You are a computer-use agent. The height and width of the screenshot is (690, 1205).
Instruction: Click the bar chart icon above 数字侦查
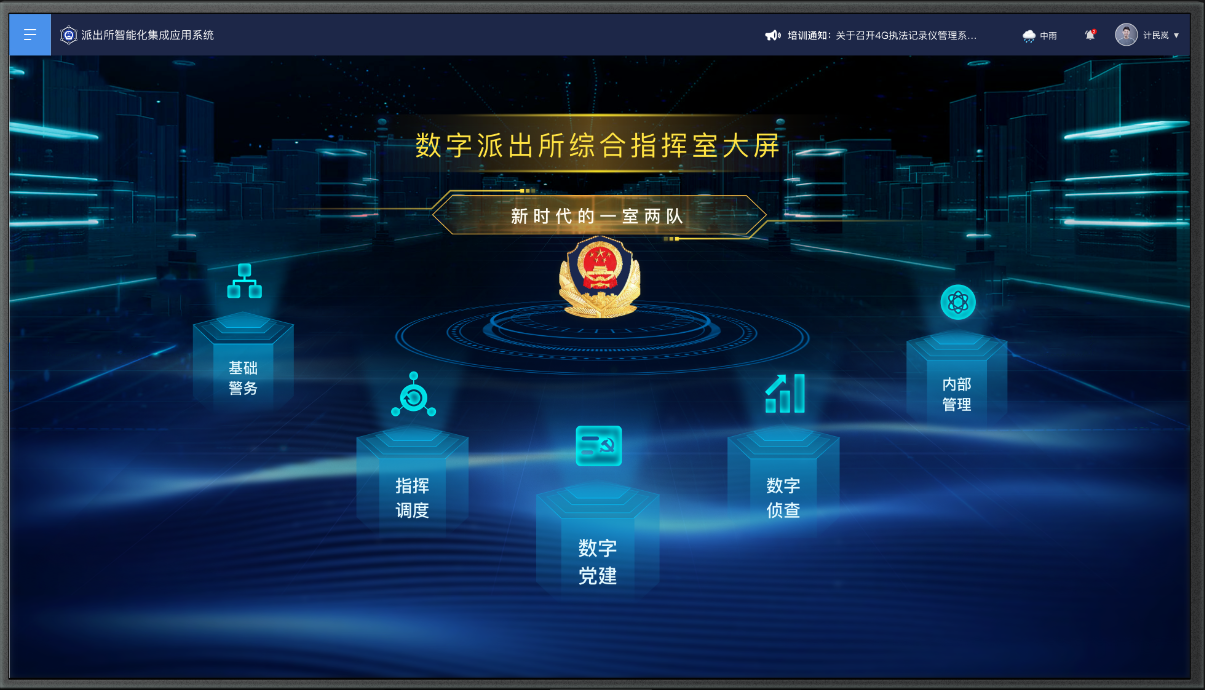[785, 393]
